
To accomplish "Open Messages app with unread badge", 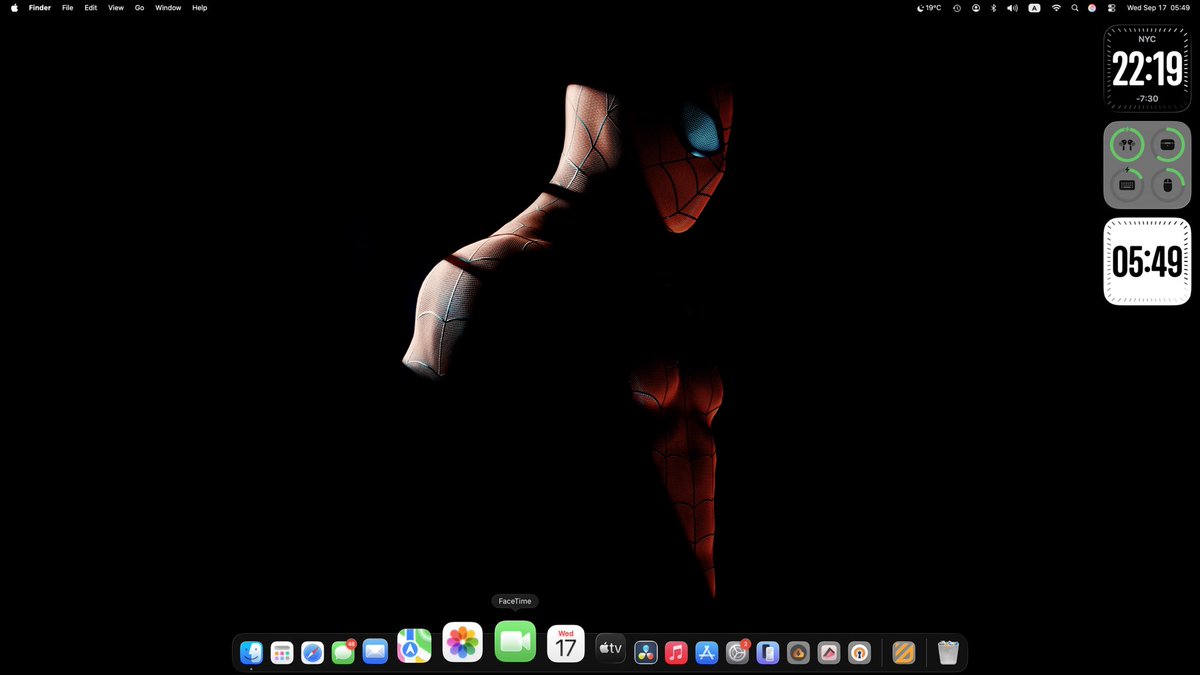I will tap(344, 653).
